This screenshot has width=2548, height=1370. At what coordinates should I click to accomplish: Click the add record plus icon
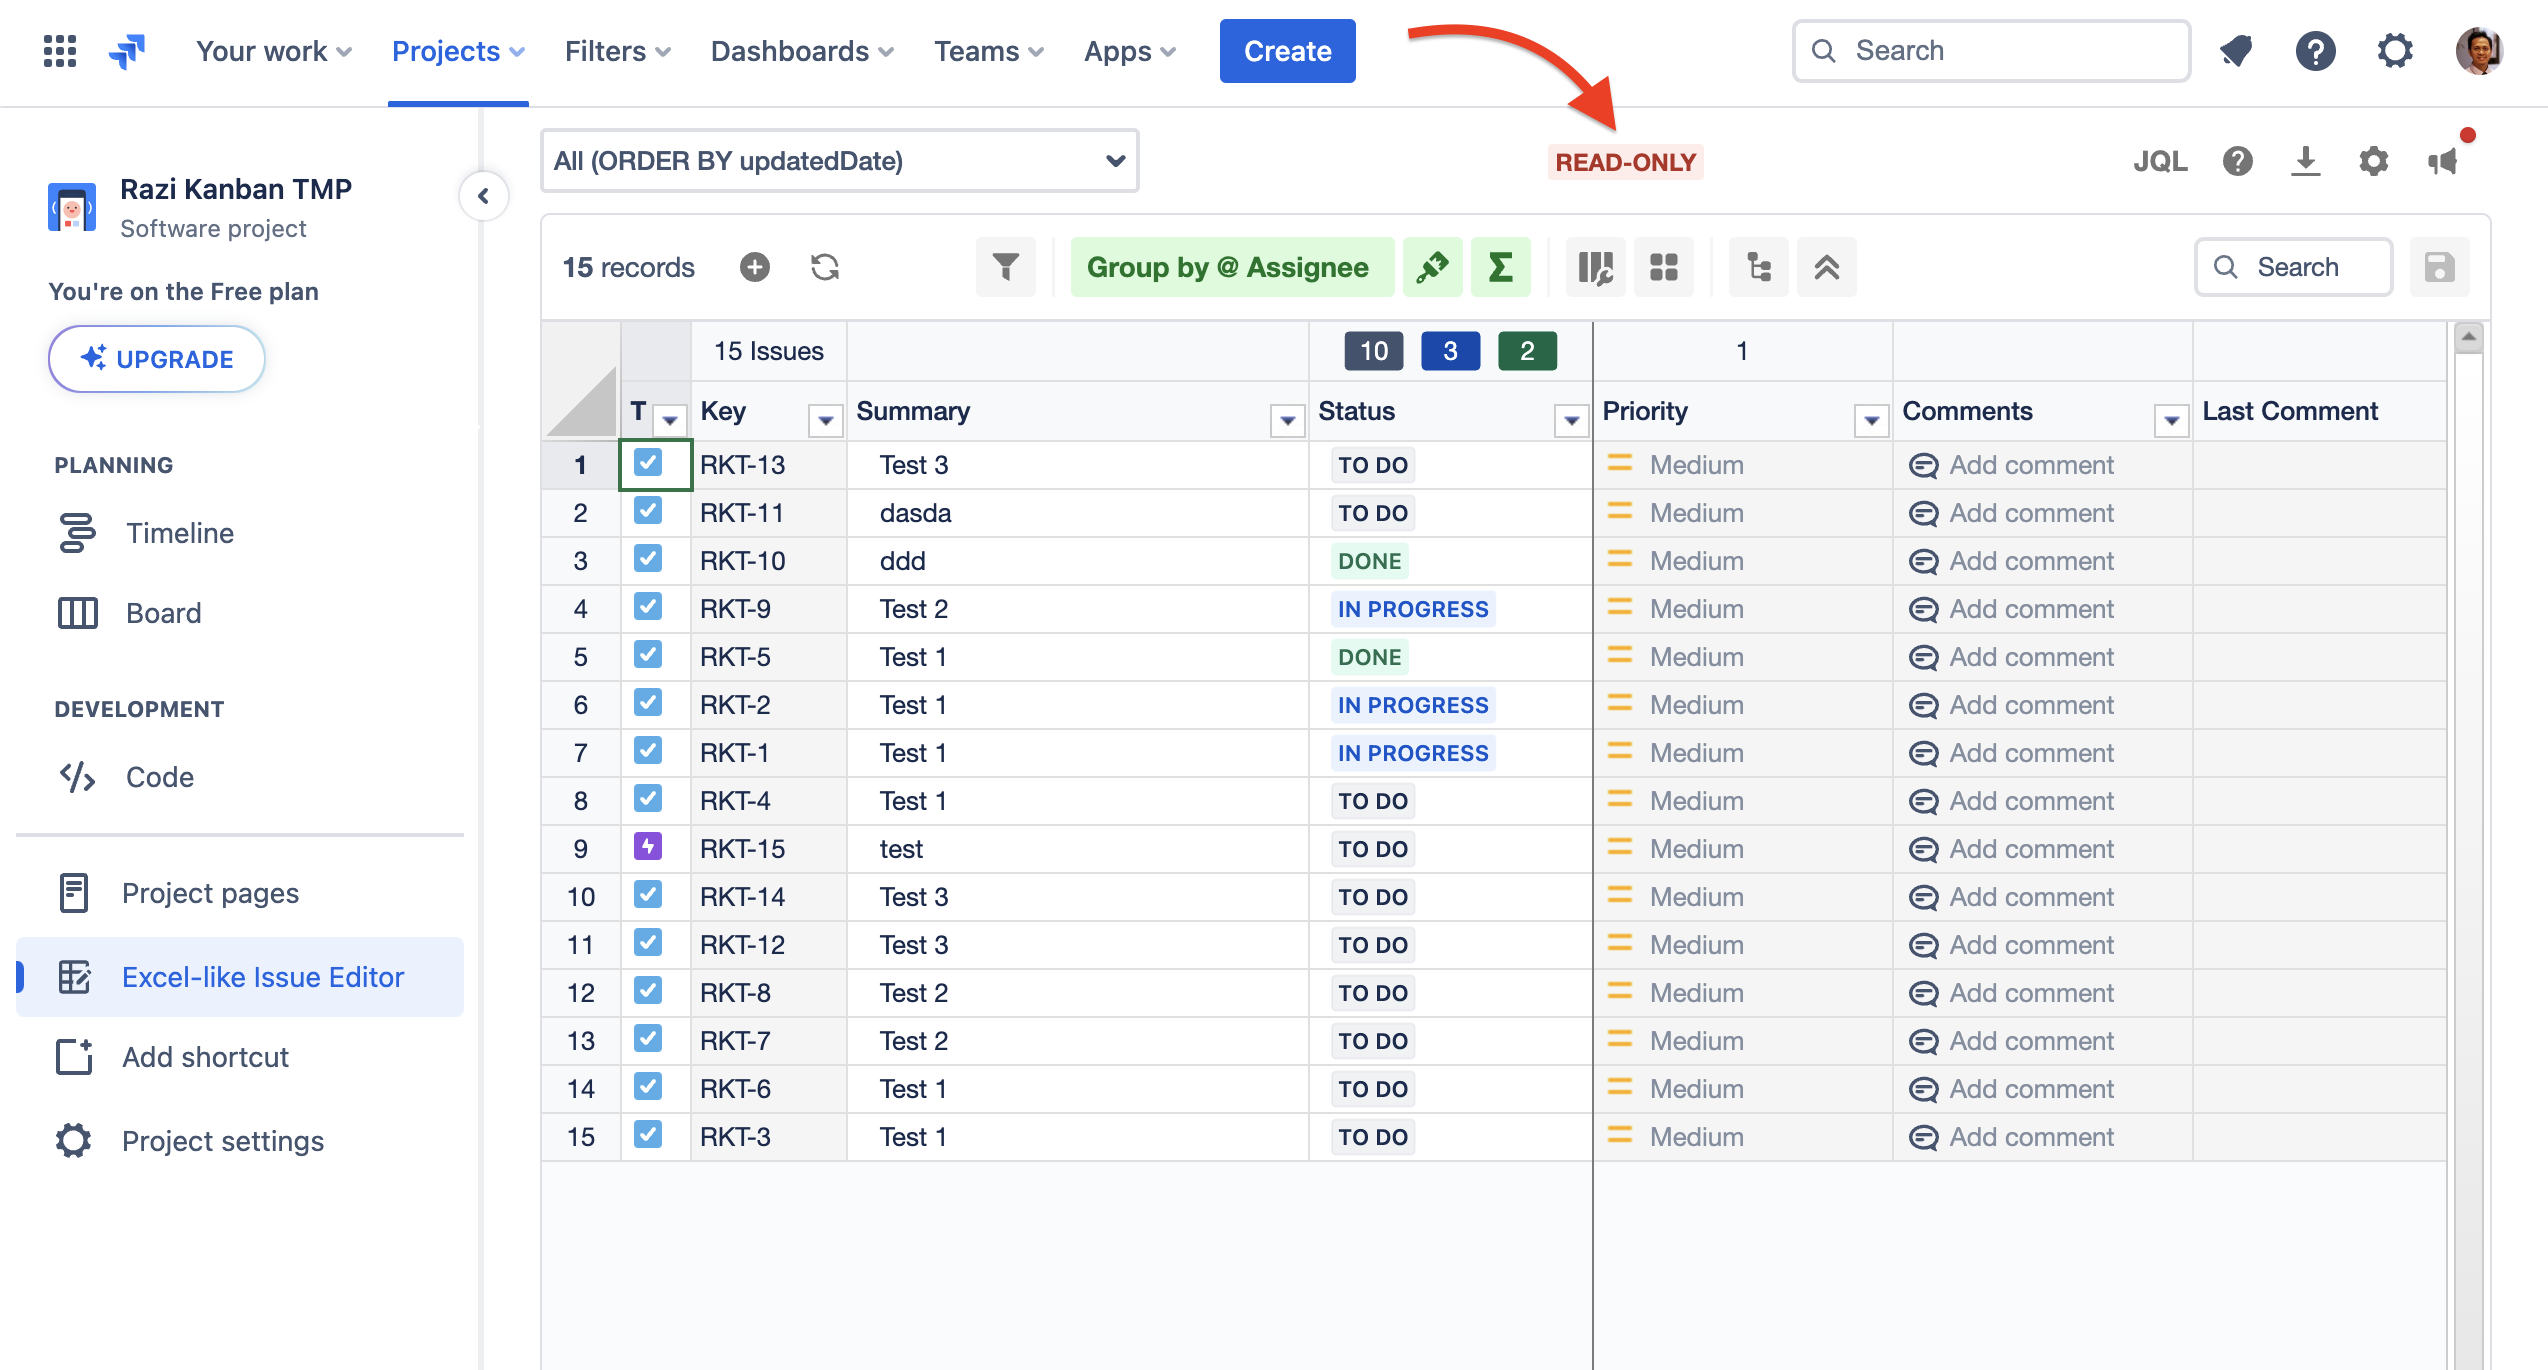click(755, 267)
